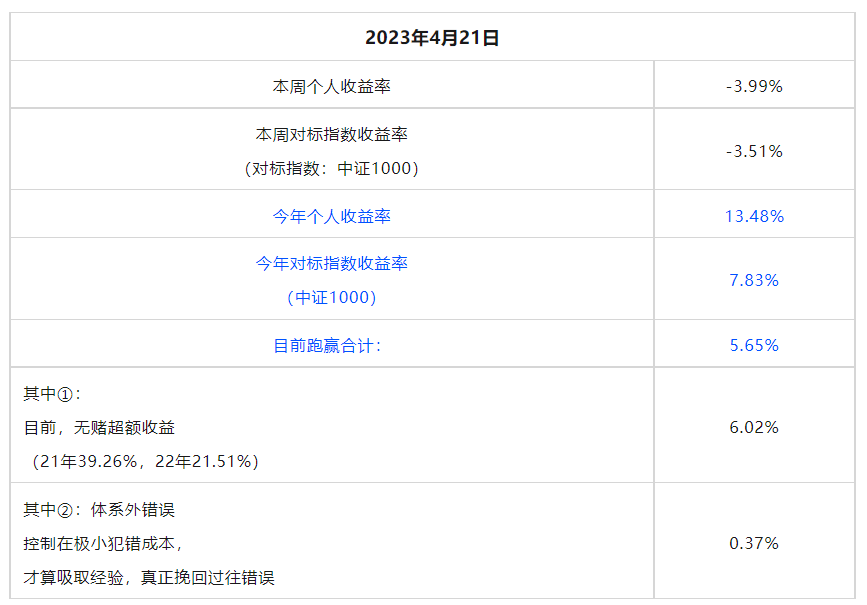Select the heading 其中②：体系外错误
The width and height of the screenshot is (867, 605).
click(x=100, y=509)
